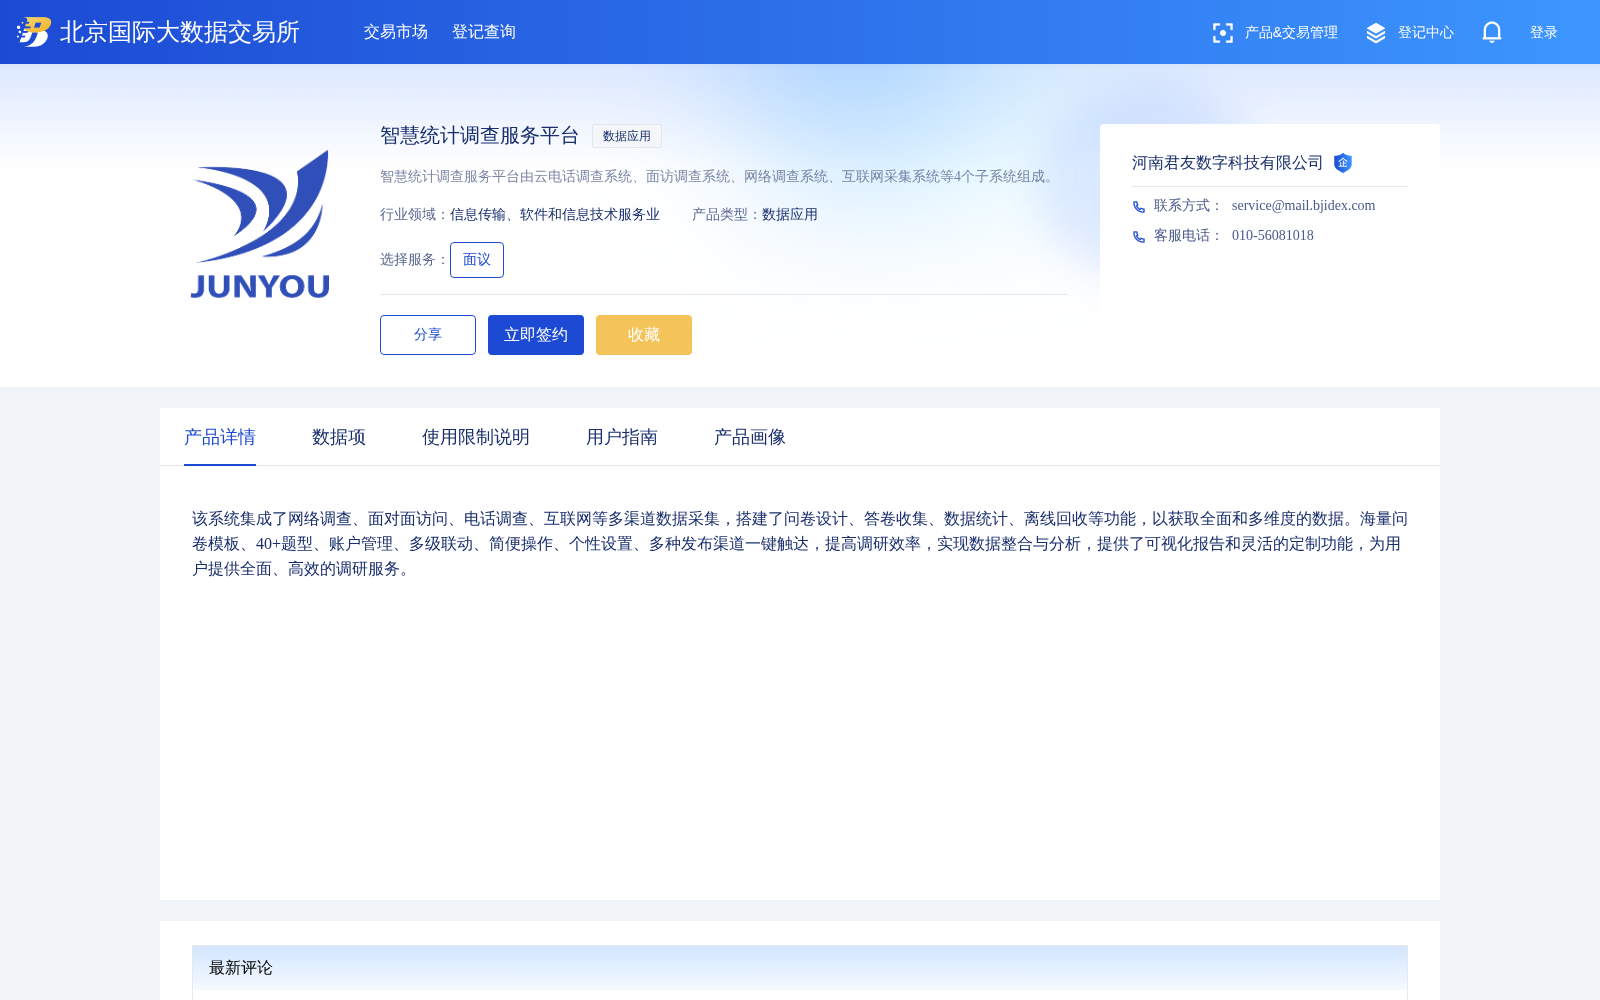The image size is (1600, 1000).
Task: Switch to the 产品详情 tab
Action: pyautogui.click(x=220, y=437)
